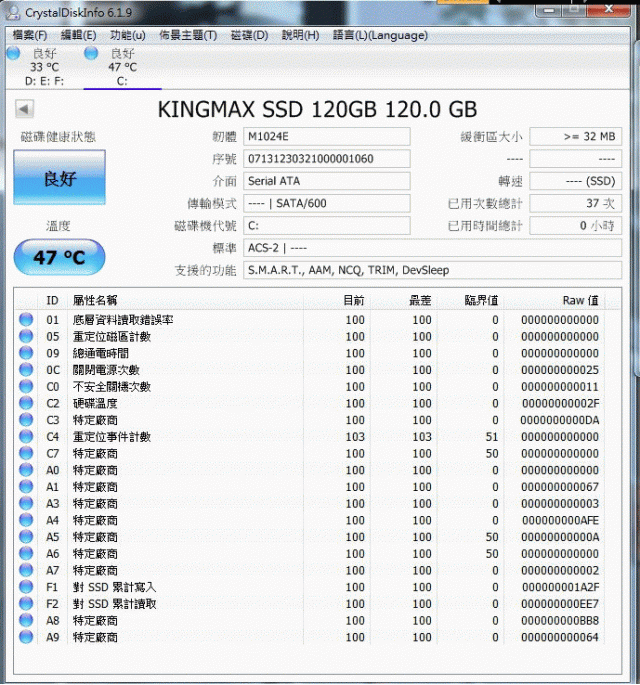Image resolution: width=640 pixels, height=685 pixels.
Task: Click the status icon of row A0
Action: point(26,470)
